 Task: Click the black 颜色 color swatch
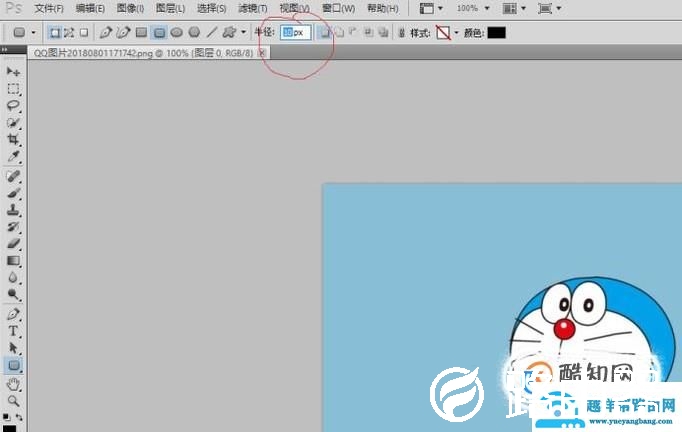(x=496, y=32)
